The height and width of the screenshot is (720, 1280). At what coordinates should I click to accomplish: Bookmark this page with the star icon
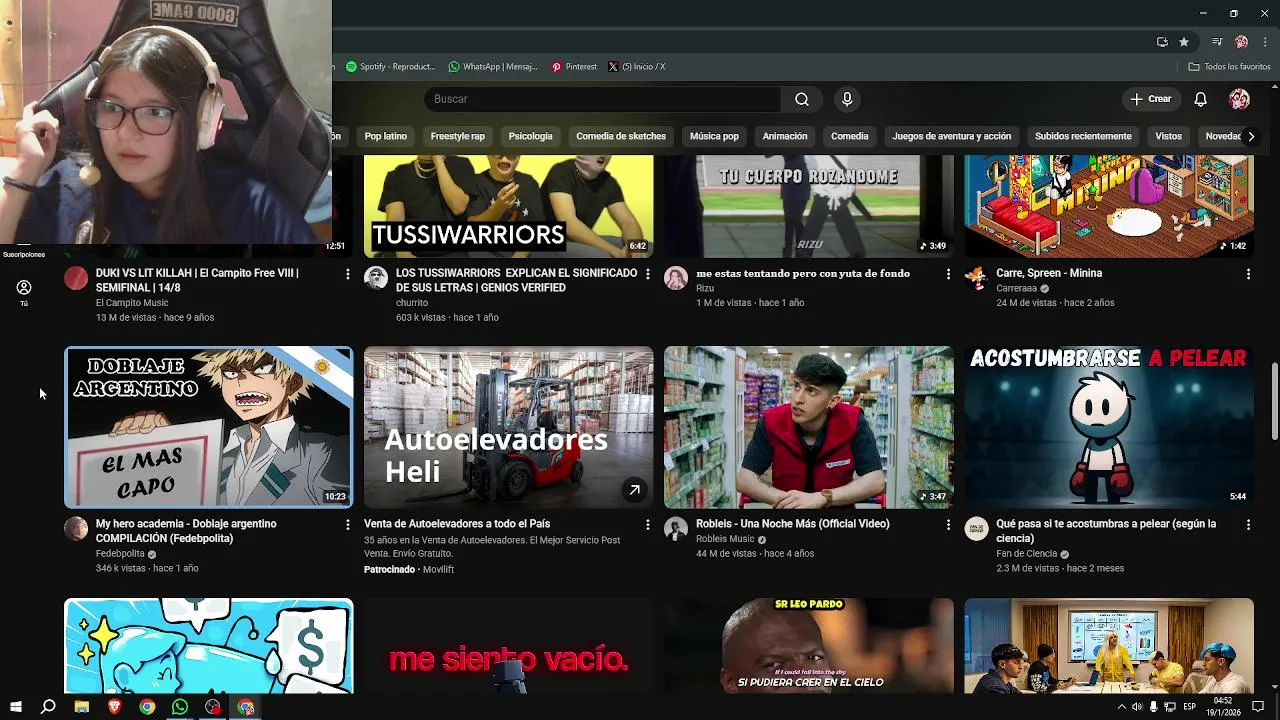click(x=1184, y=42)
